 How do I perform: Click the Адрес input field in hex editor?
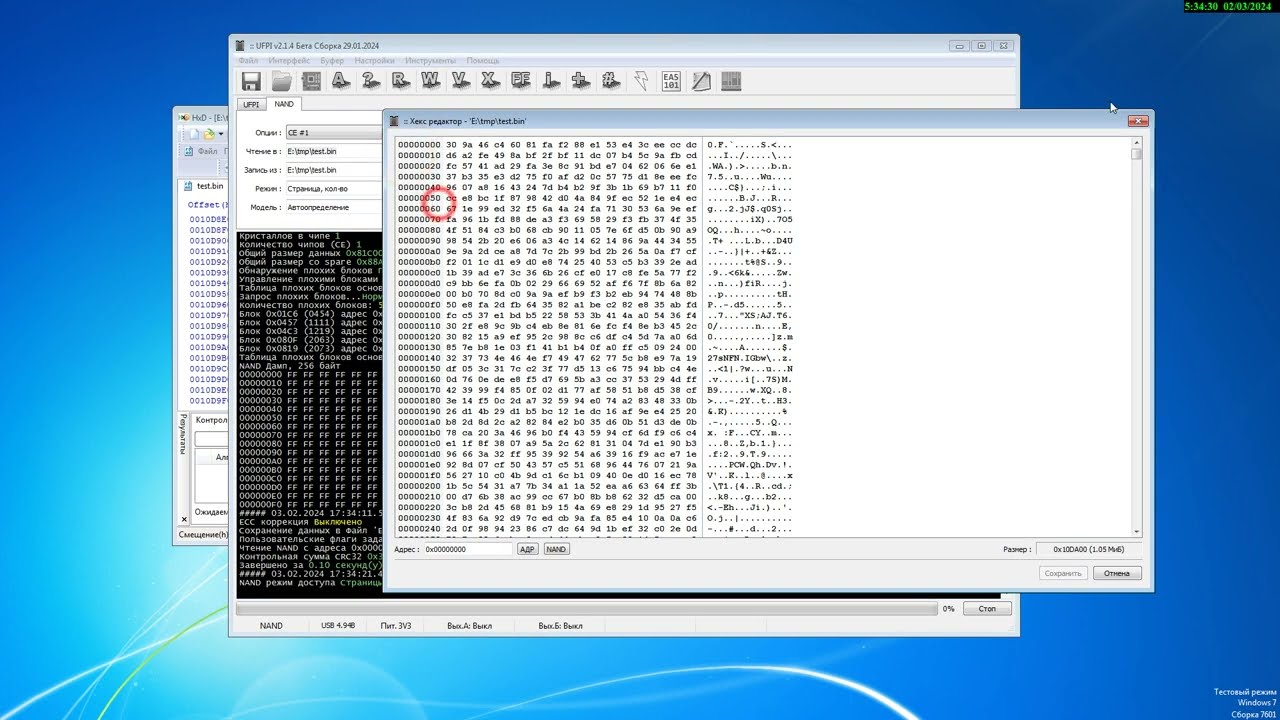(x=467, y=549)
